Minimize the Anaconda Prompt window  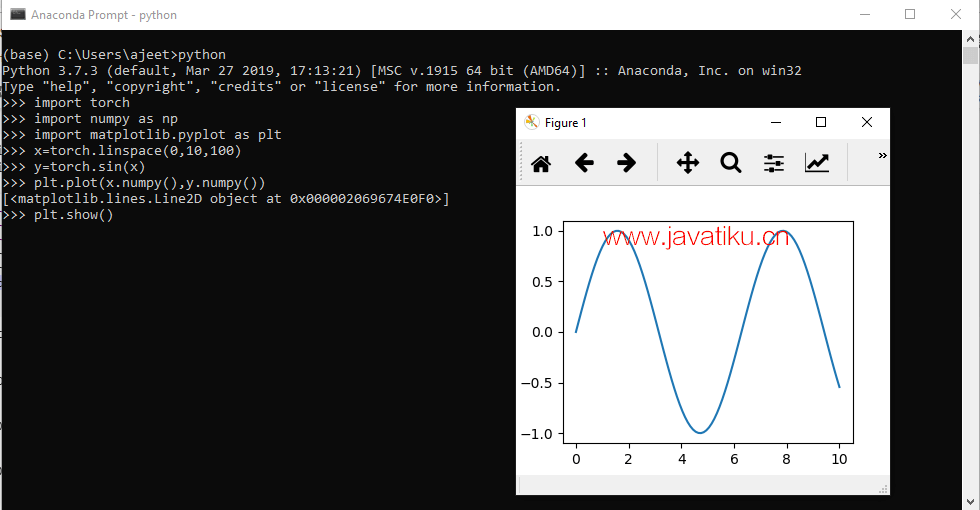coord(865,14)
